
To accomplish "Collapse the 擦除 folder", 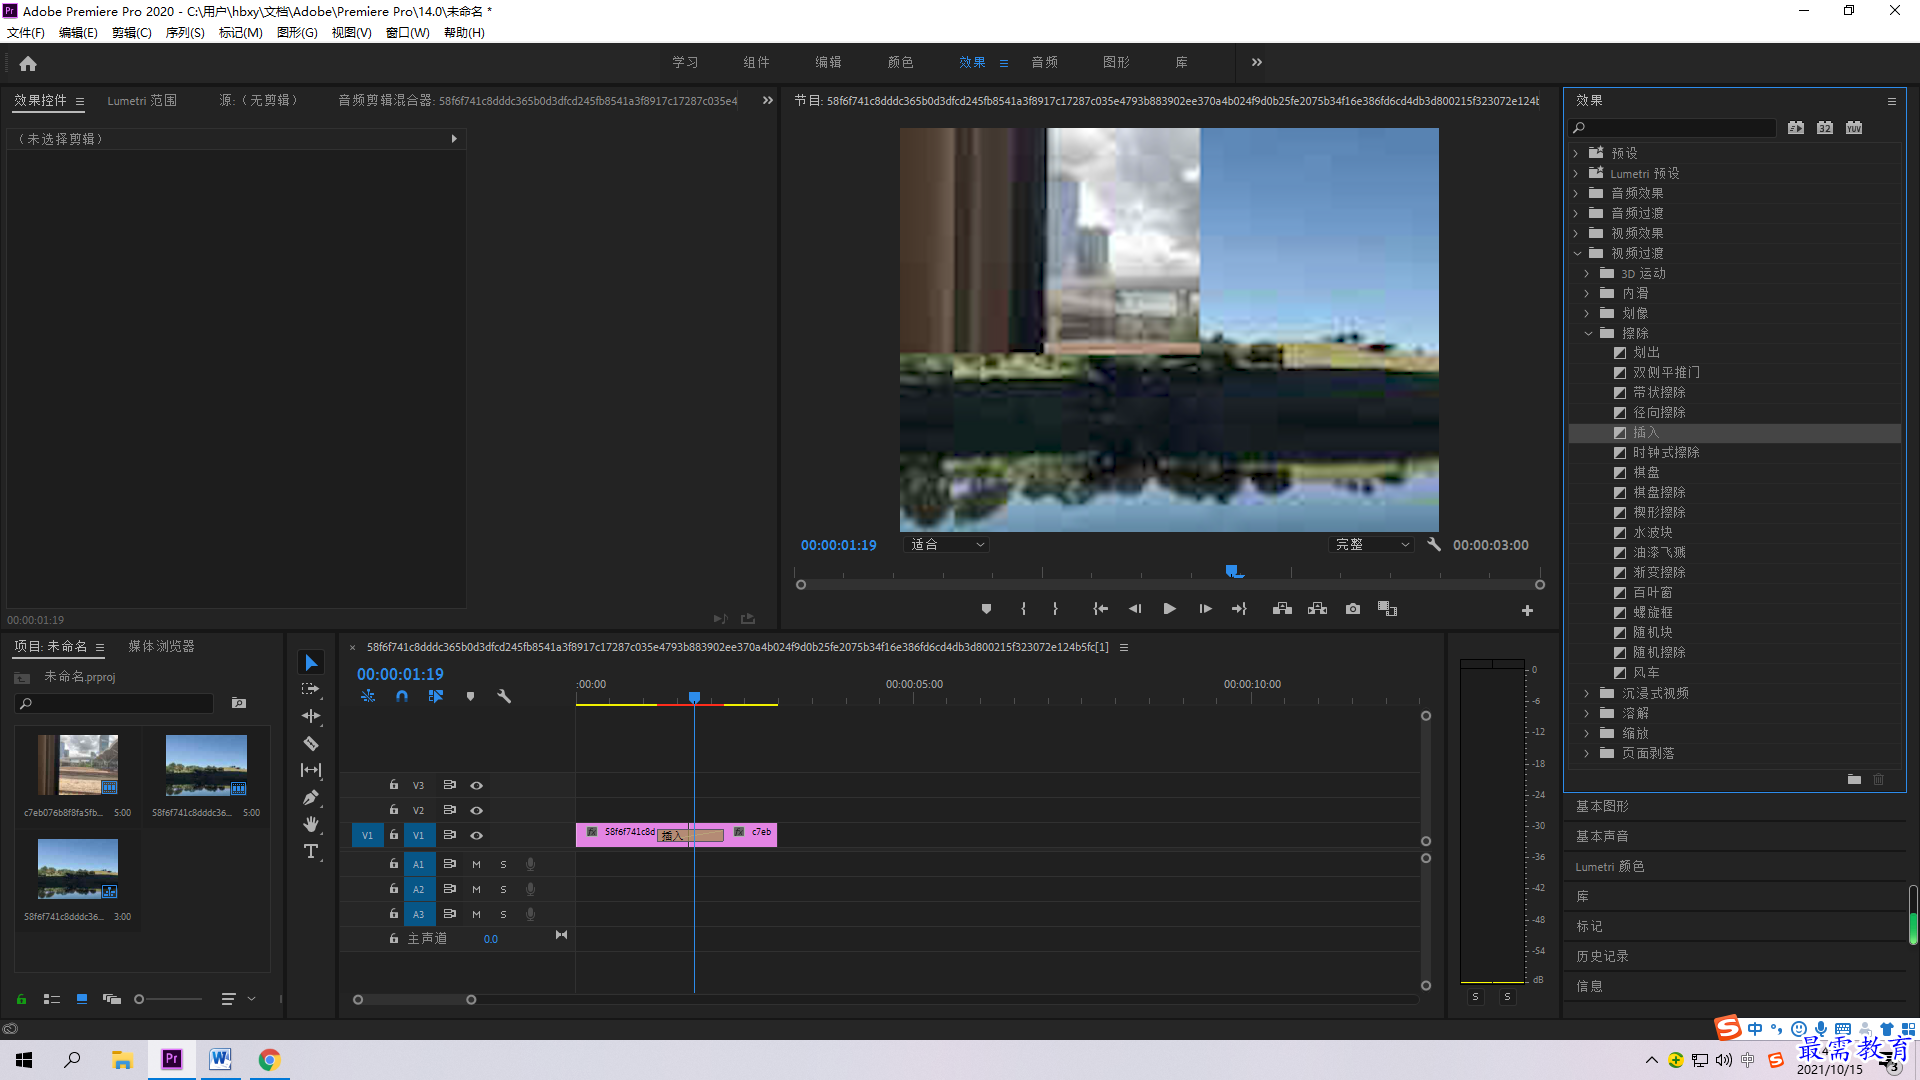I will coord(1587,333).
